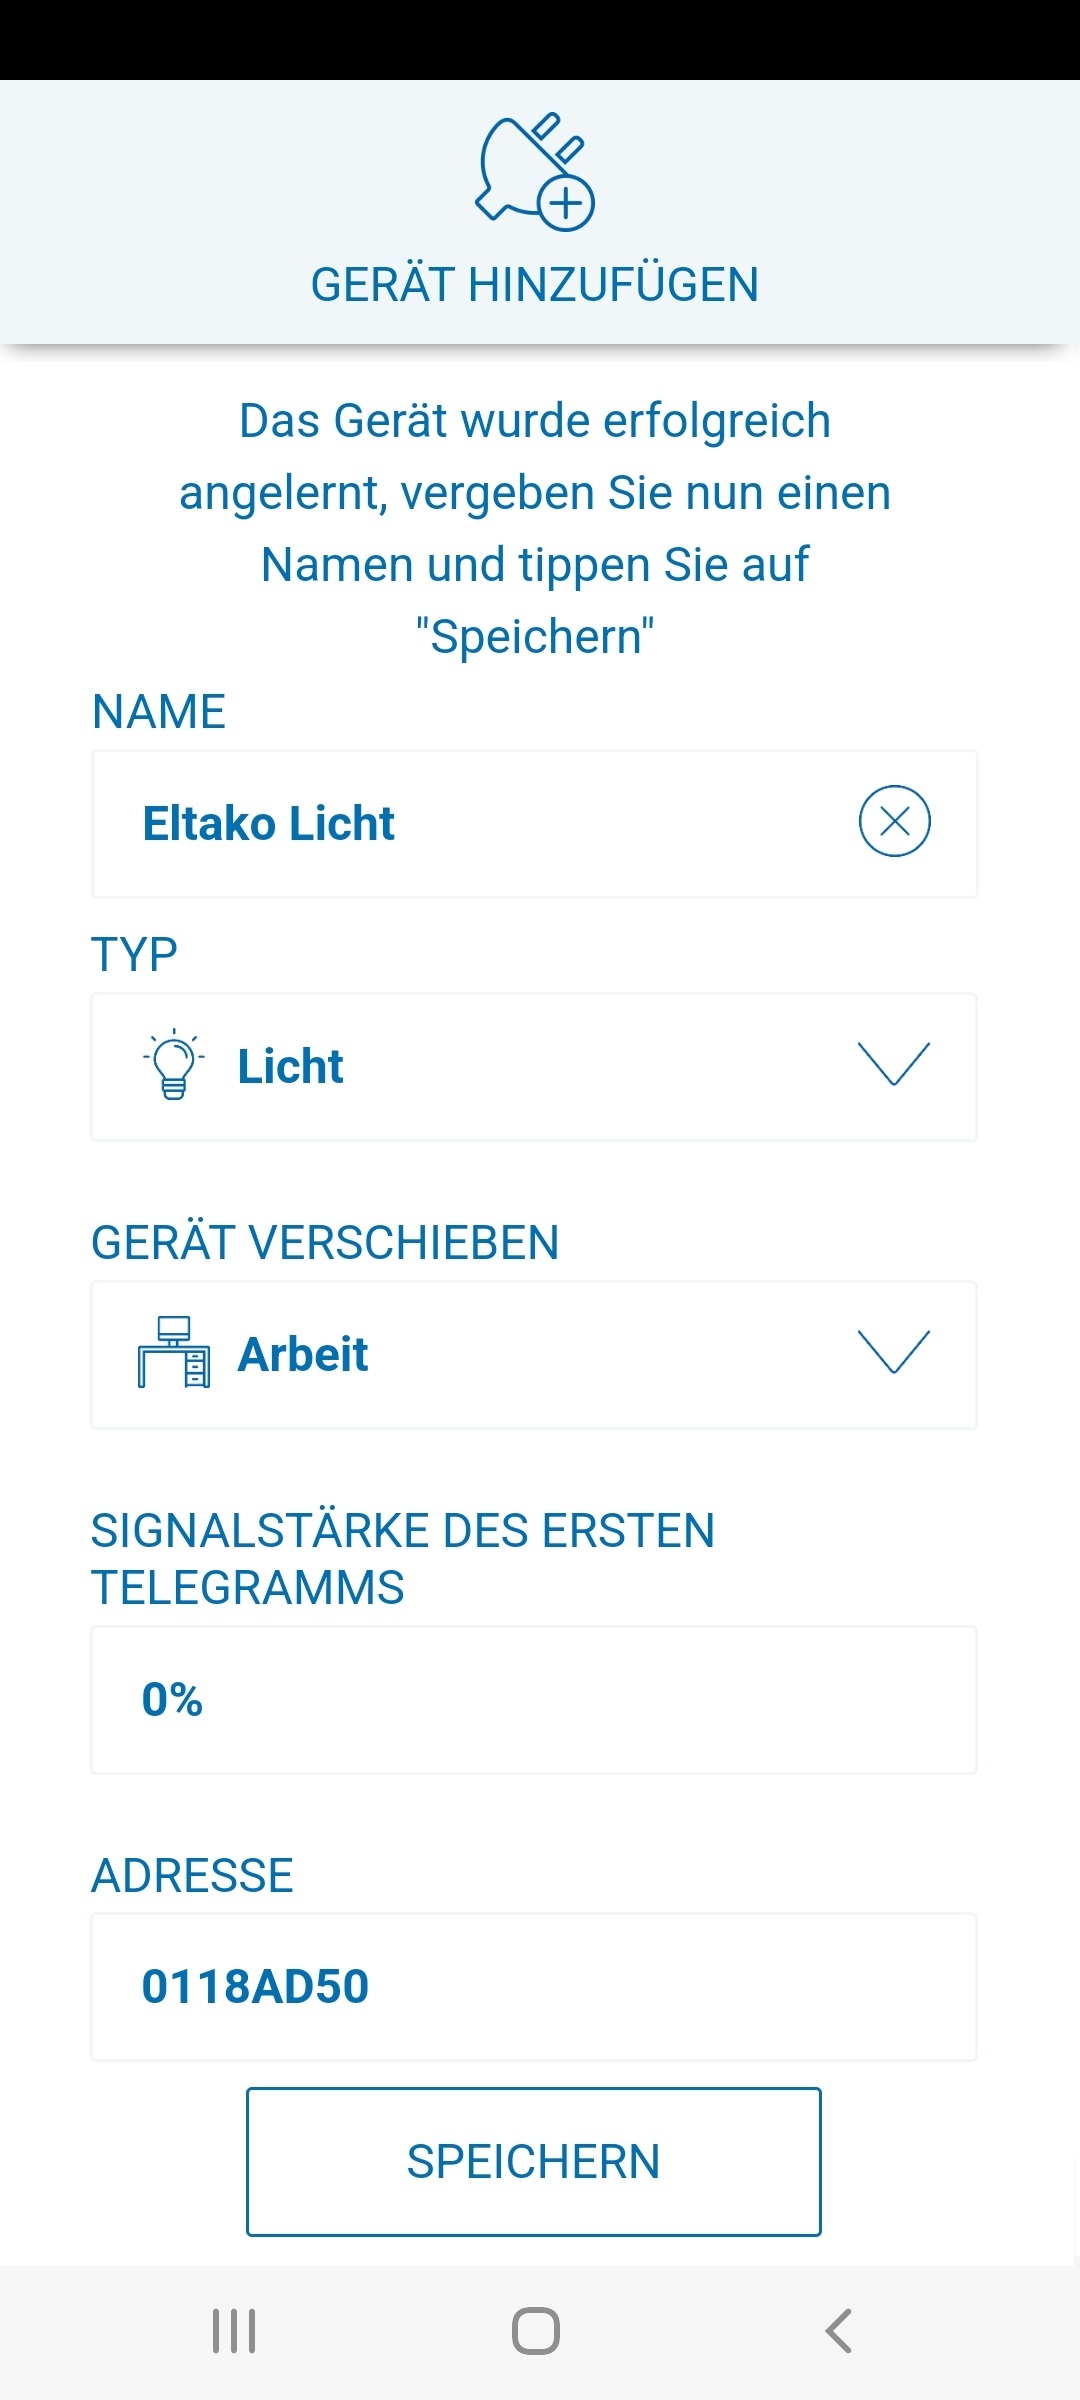The image size is (1080, 2400).
Task: Expand the TYP dropdown chevron
Action: [894, 1064]
